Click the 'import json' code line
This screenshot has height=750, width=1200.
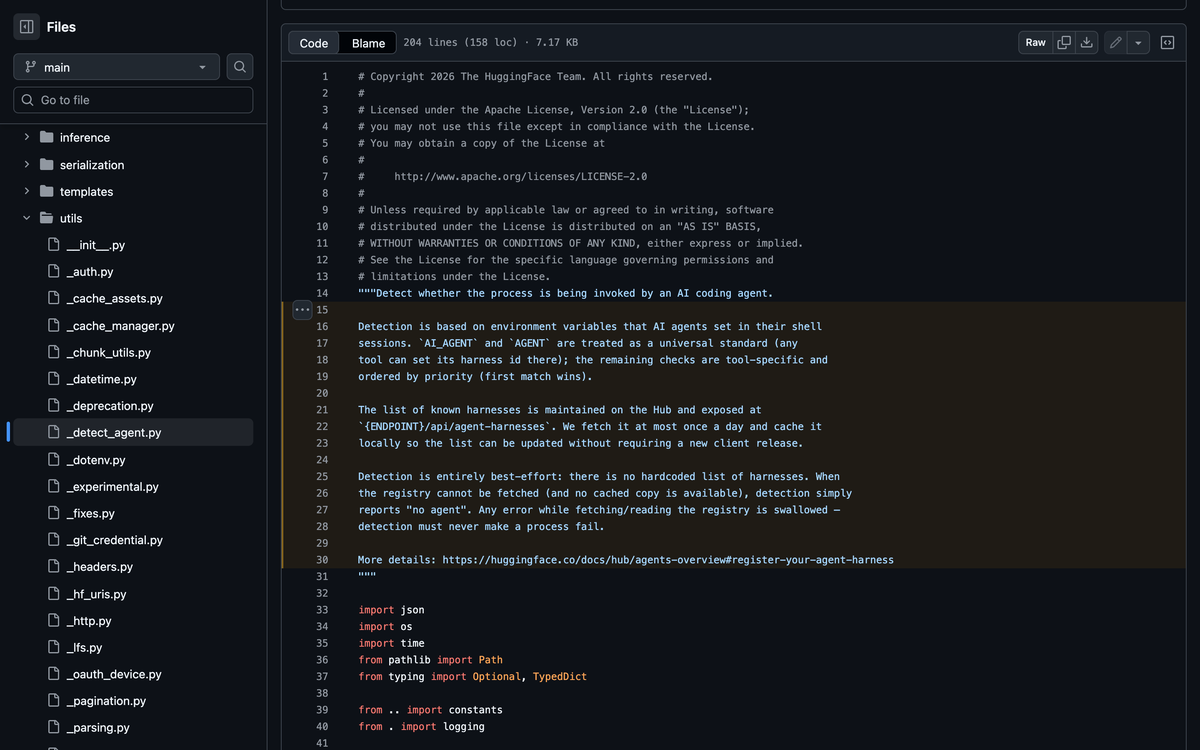point(391,609)
